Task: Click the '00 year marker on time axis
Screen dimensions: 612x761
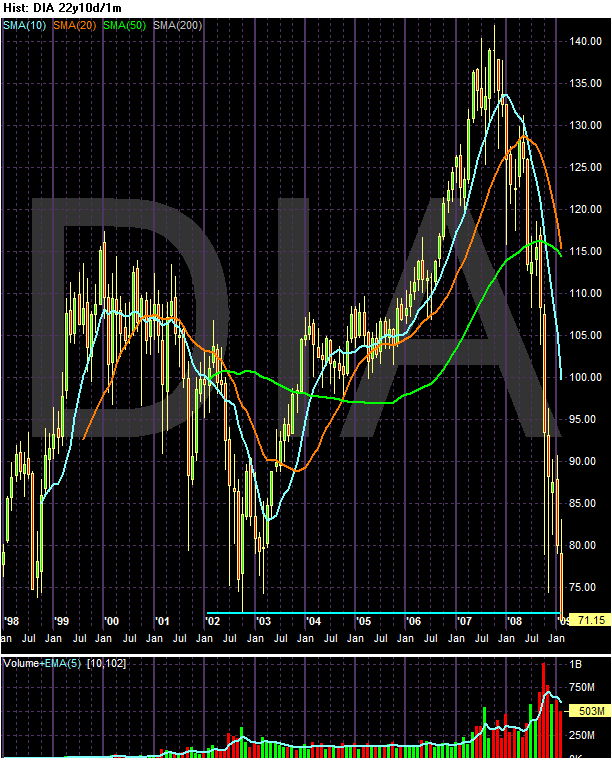Action: pos(111,621)
